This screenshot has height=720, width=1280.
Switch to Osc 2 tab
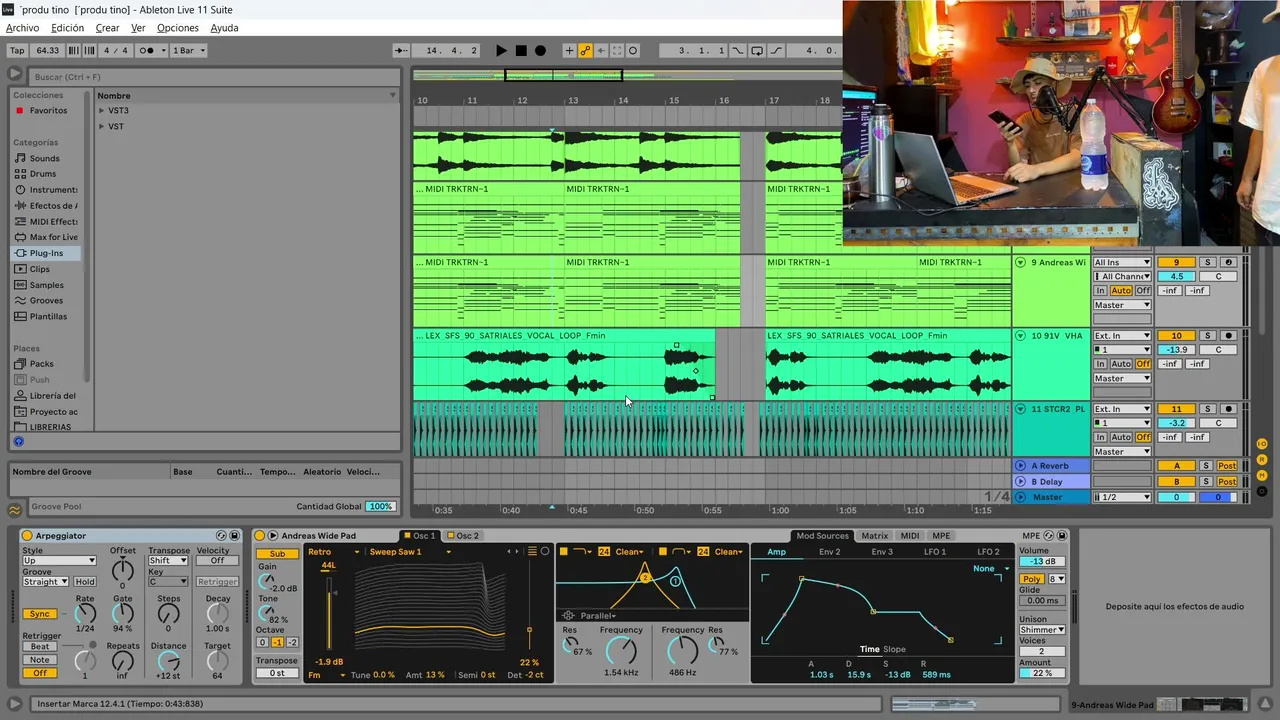[x=463, y=536]
